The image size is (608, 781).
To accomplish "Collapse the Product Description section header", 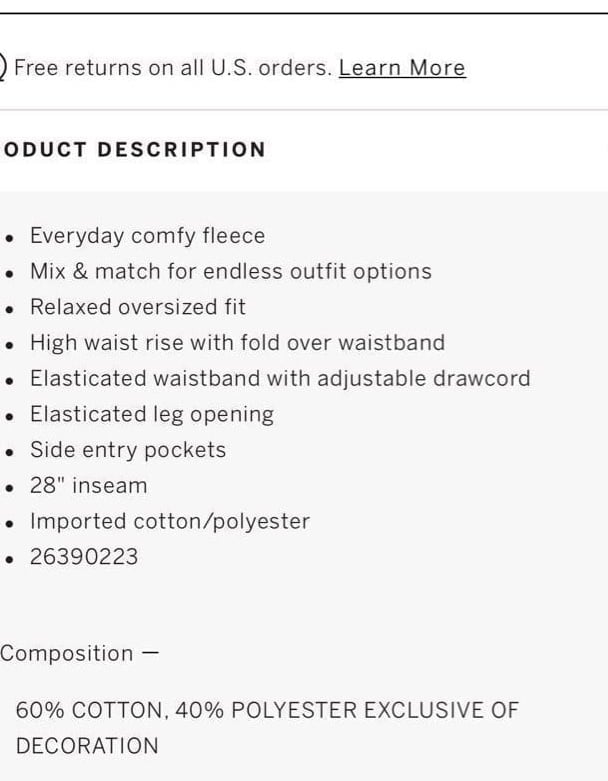I will click(133, 150).
